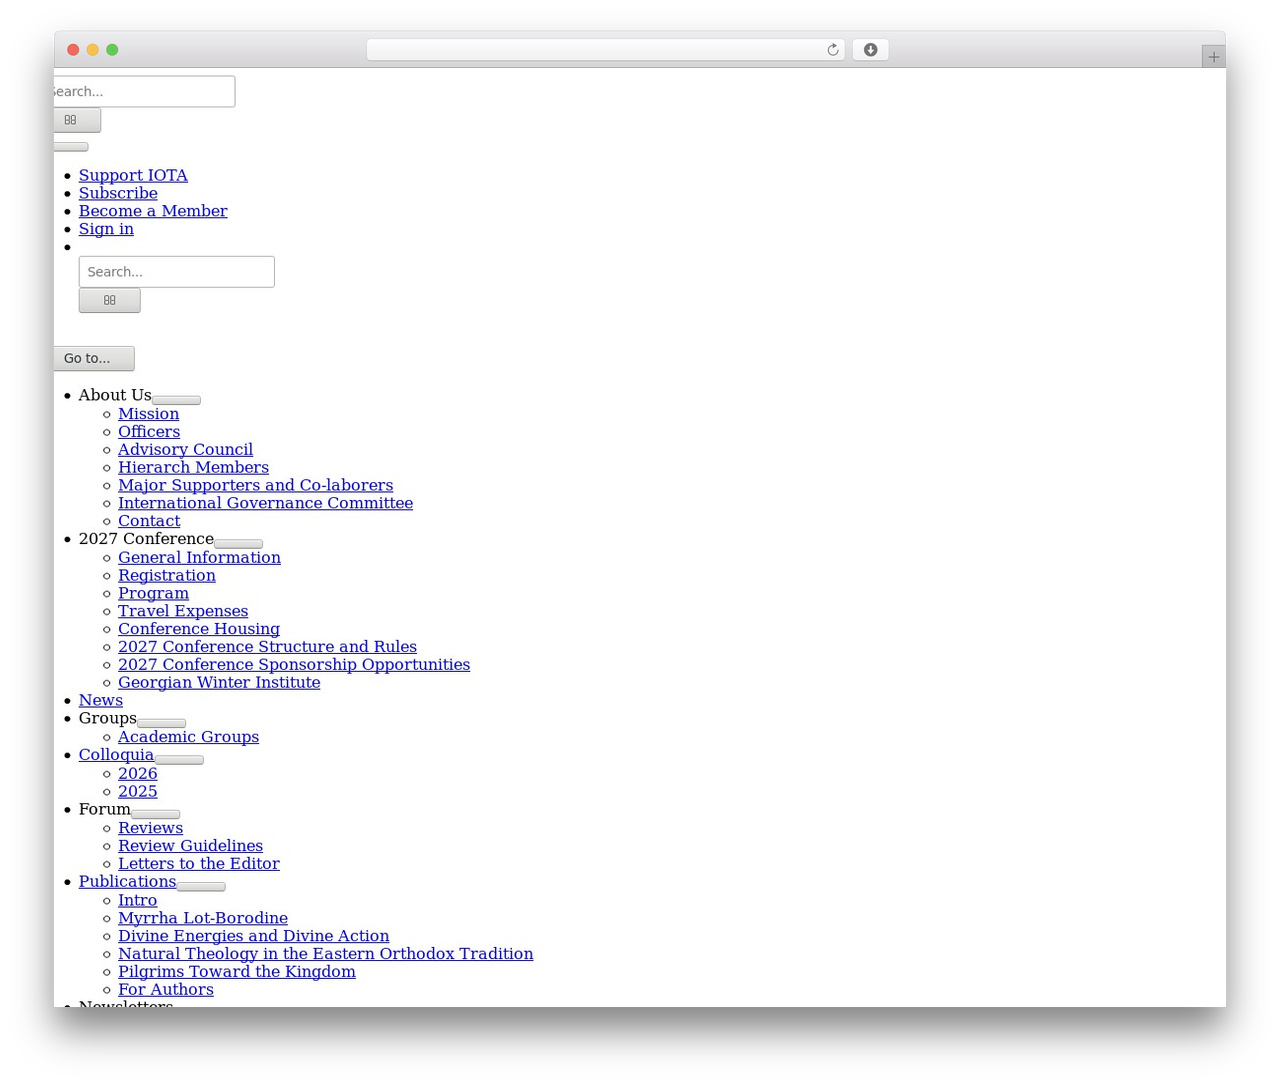Click the Sign in link
1280x1084 pixels.
click(106, 229)
